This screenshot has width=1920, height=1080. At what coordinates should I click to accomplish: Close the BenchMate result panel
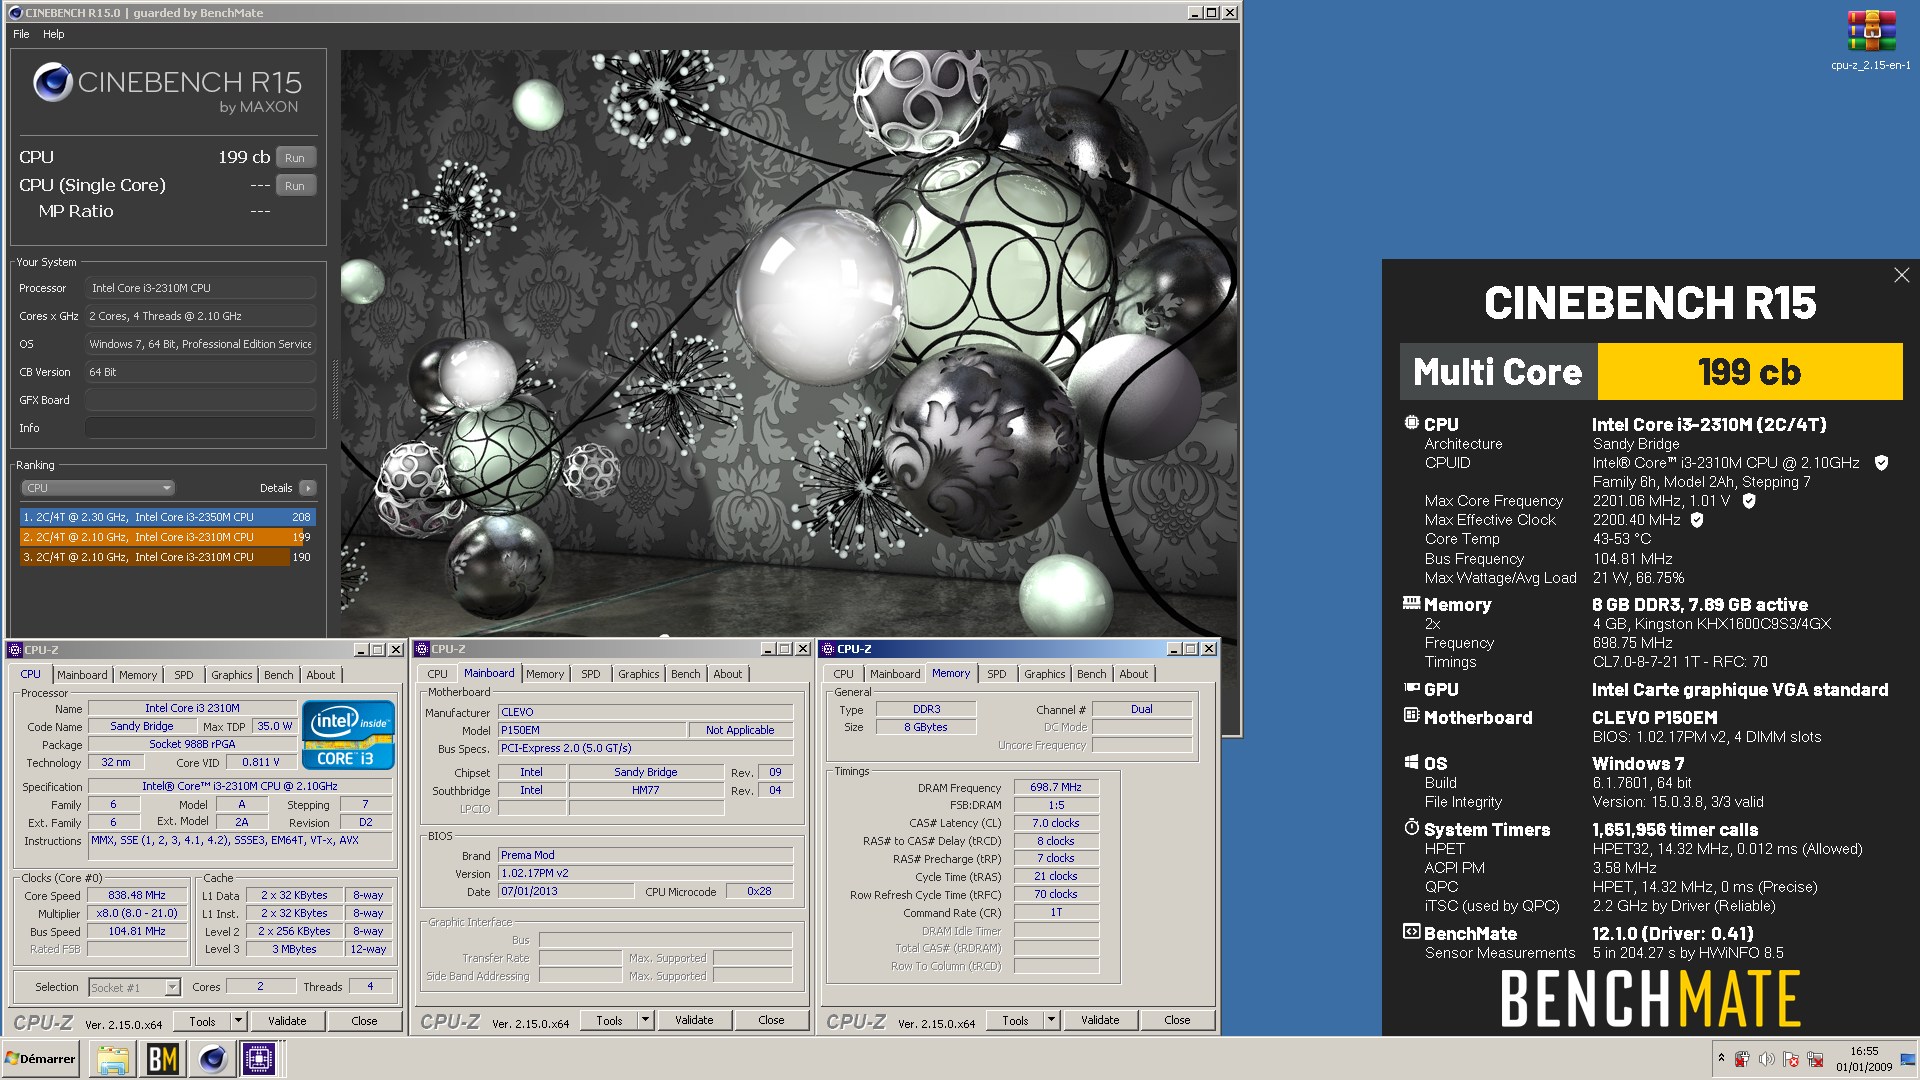(x=1901, y=275)
